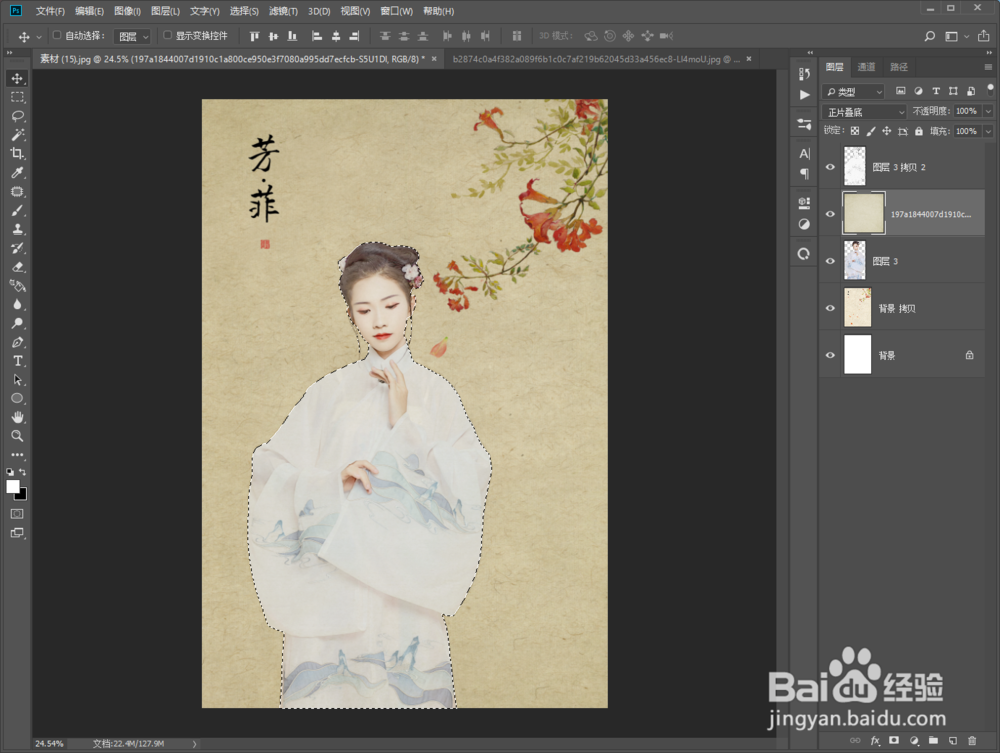Screen dimensions: 1000x753
Task: Toggle lock transparent pixels
Action: 855,131
